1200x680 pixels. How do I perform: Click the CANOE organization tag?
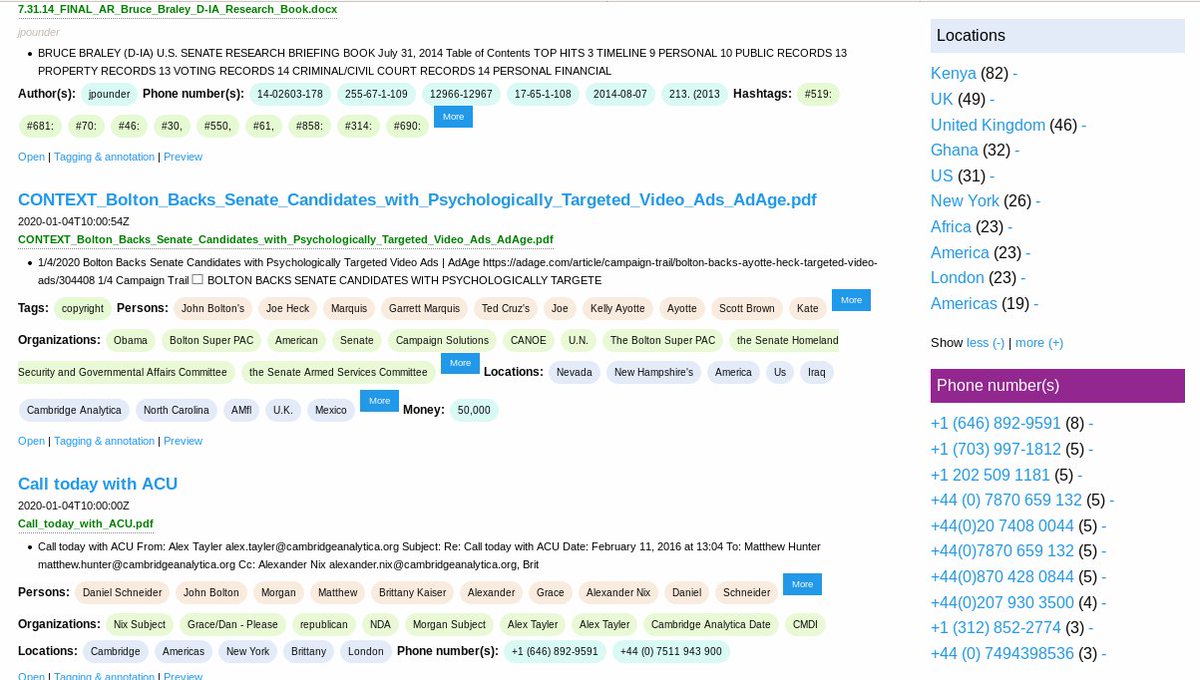tap(528, 340)
